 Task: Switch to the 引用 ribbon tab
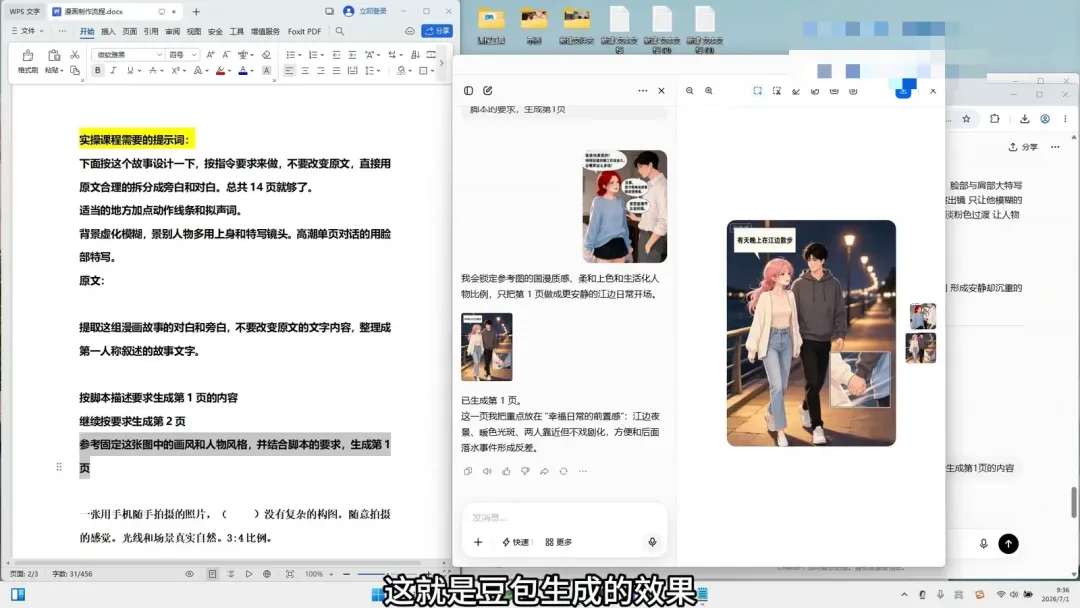[x=151, y=31]
